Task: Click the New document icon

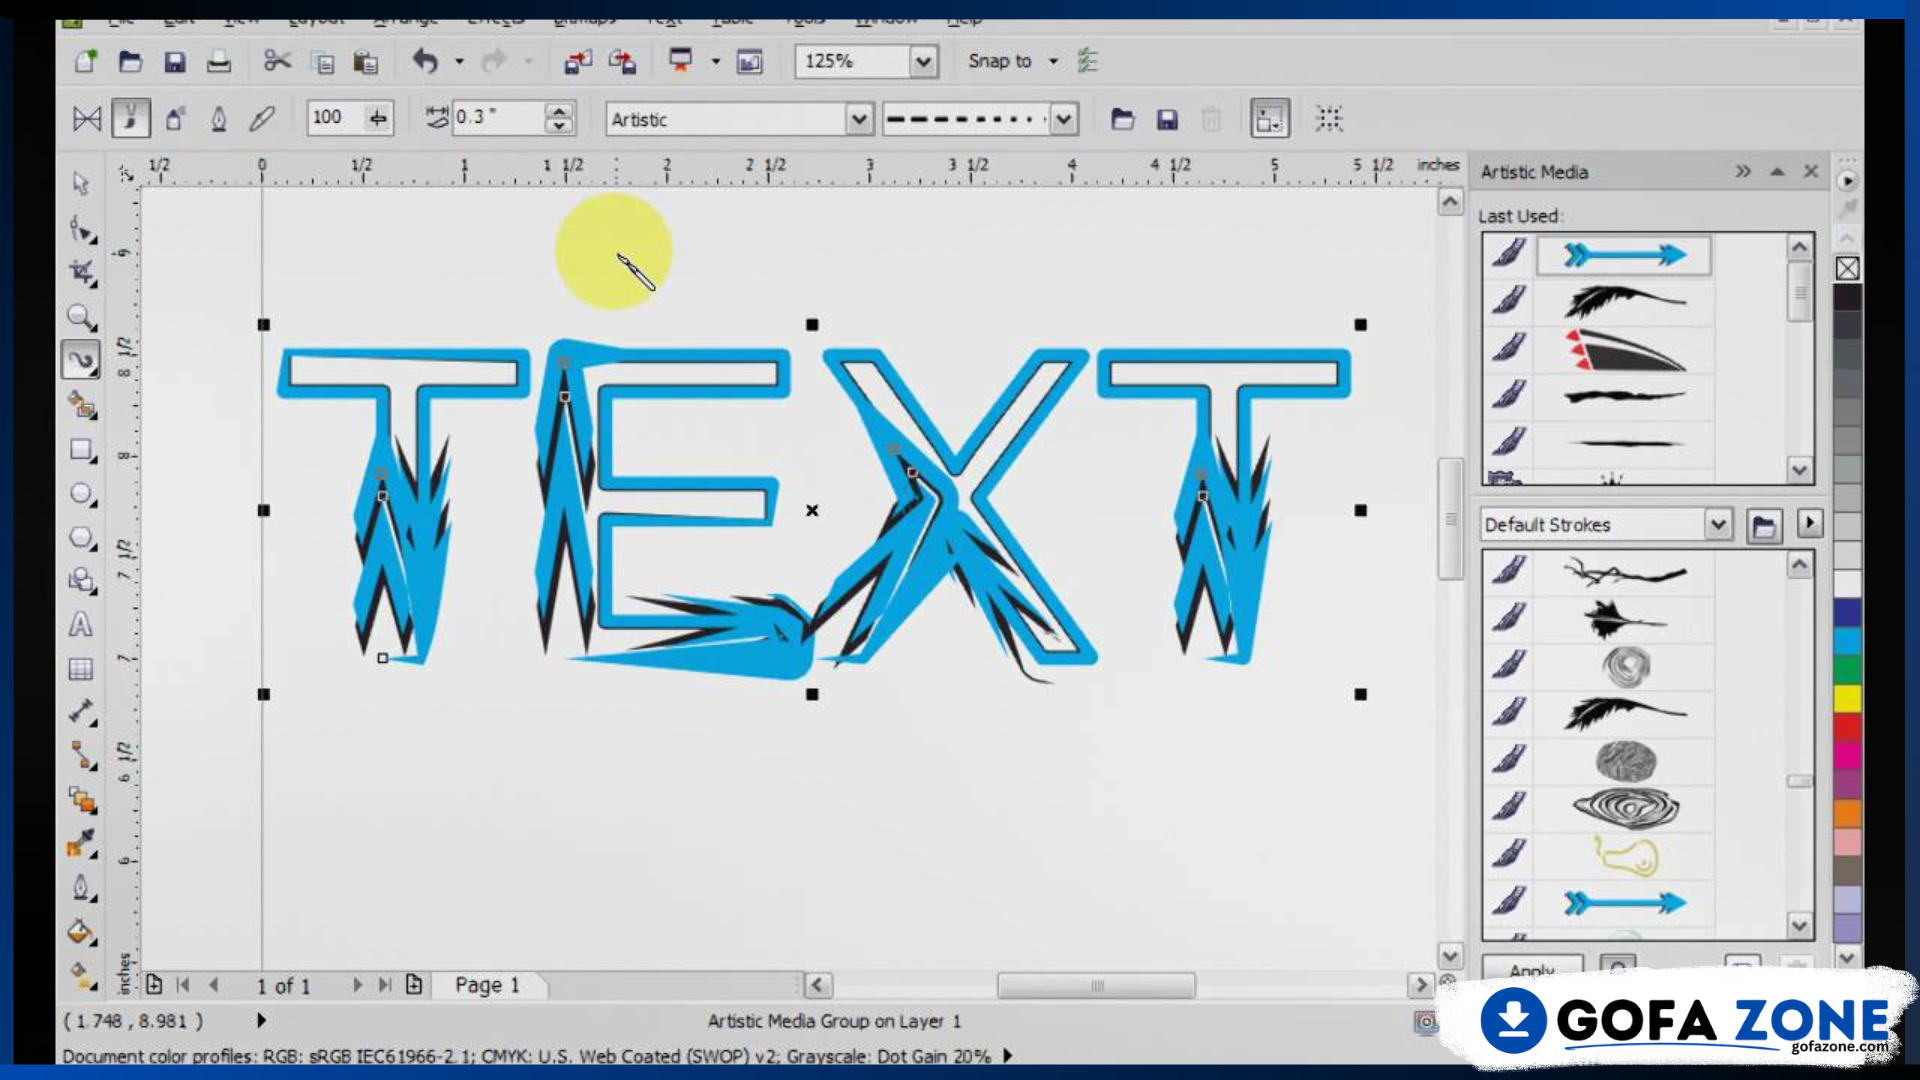Action: tap(86, 62)
